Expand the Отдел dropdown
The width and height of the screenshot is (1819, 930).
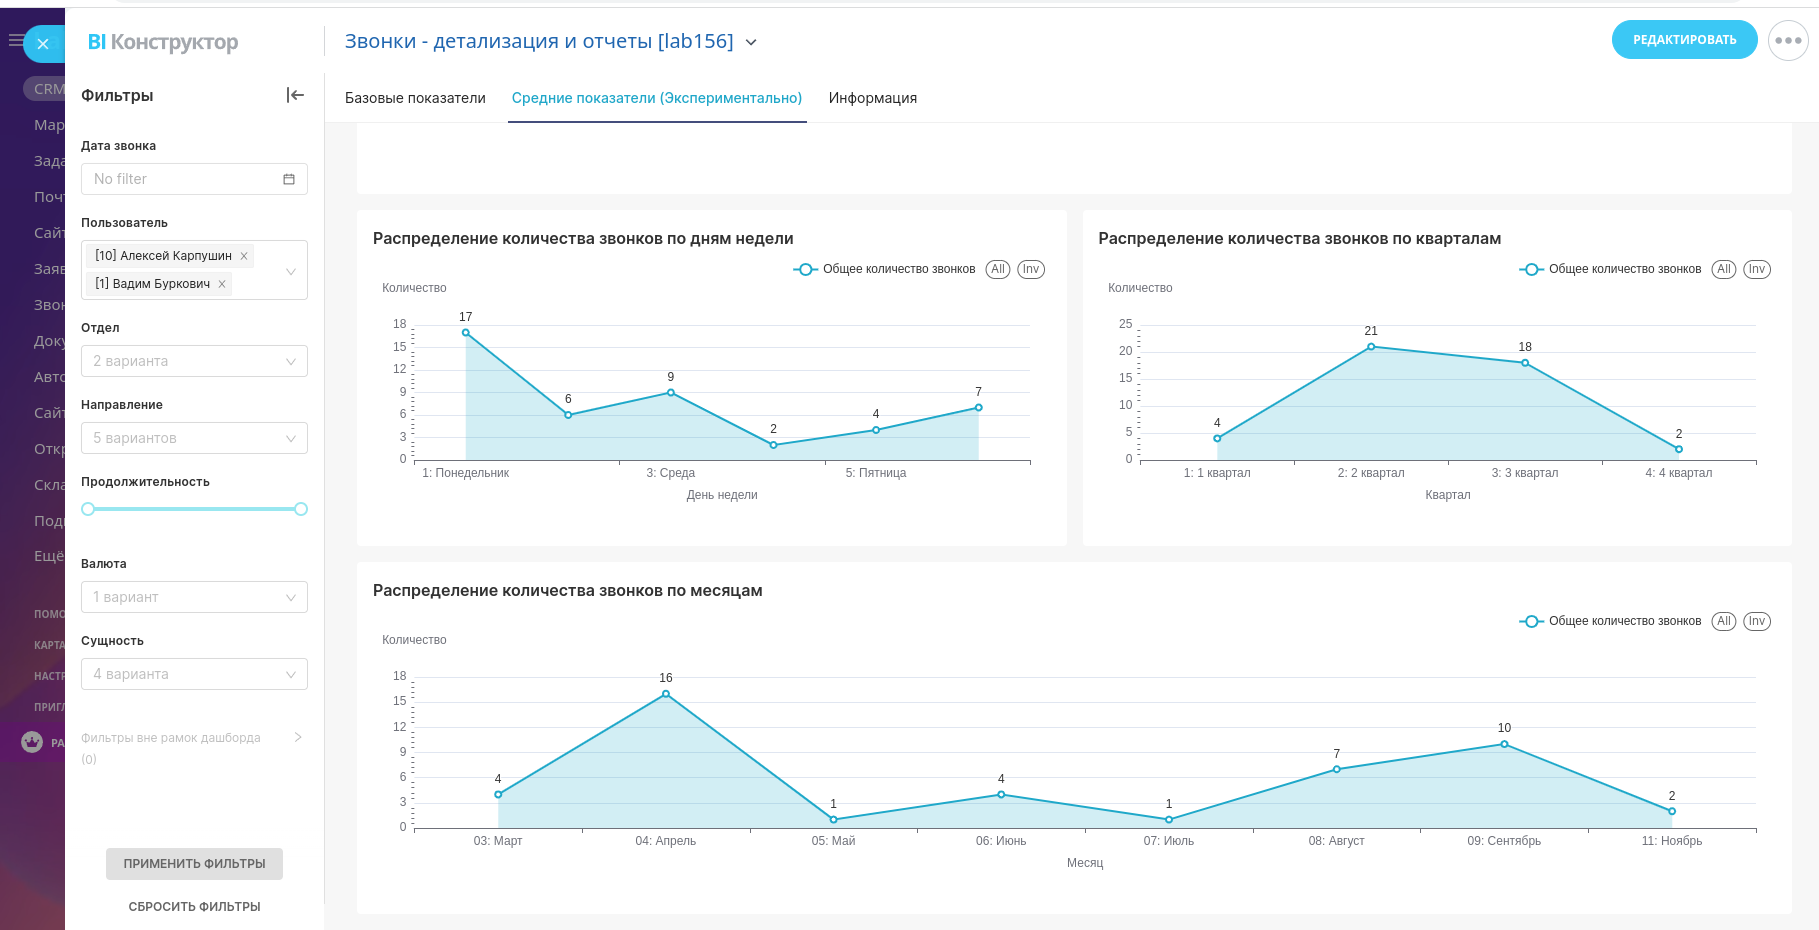[x=194, y=361]
